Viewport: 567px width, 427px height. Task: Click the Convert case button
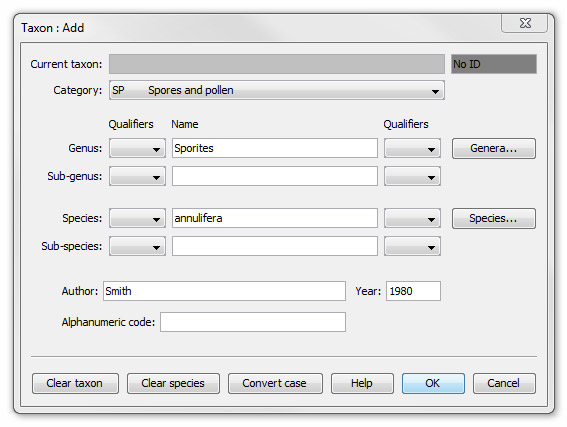[x=275, y=384]
